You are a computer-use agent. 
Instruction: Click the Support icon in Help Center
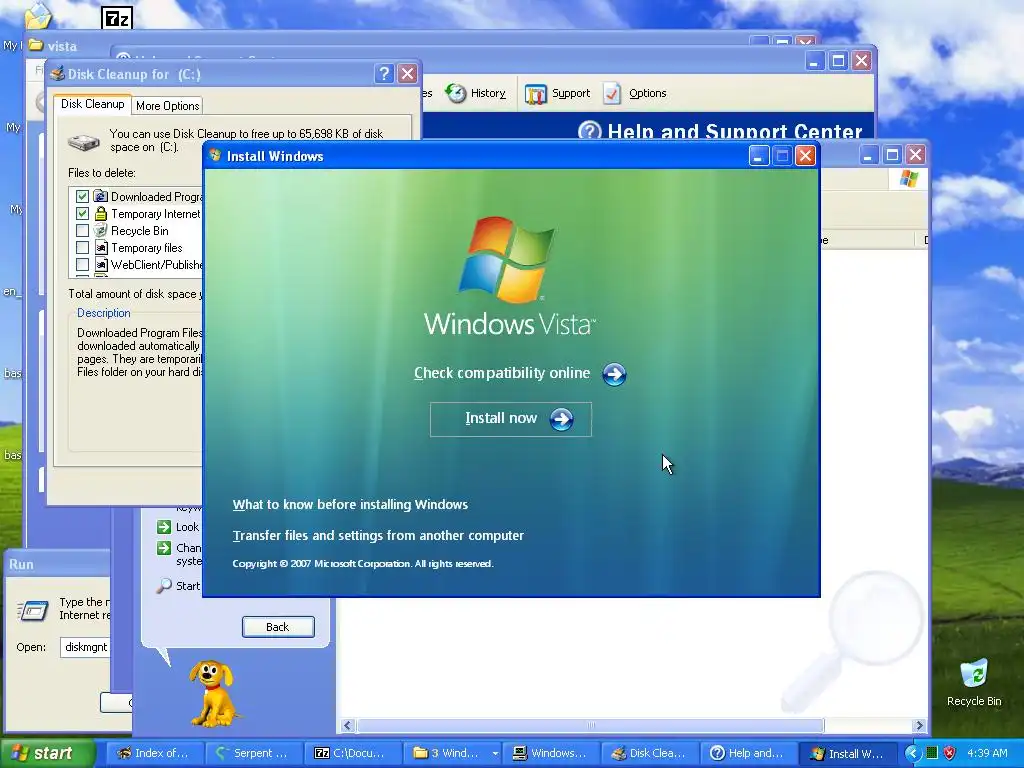pos(536,94)
